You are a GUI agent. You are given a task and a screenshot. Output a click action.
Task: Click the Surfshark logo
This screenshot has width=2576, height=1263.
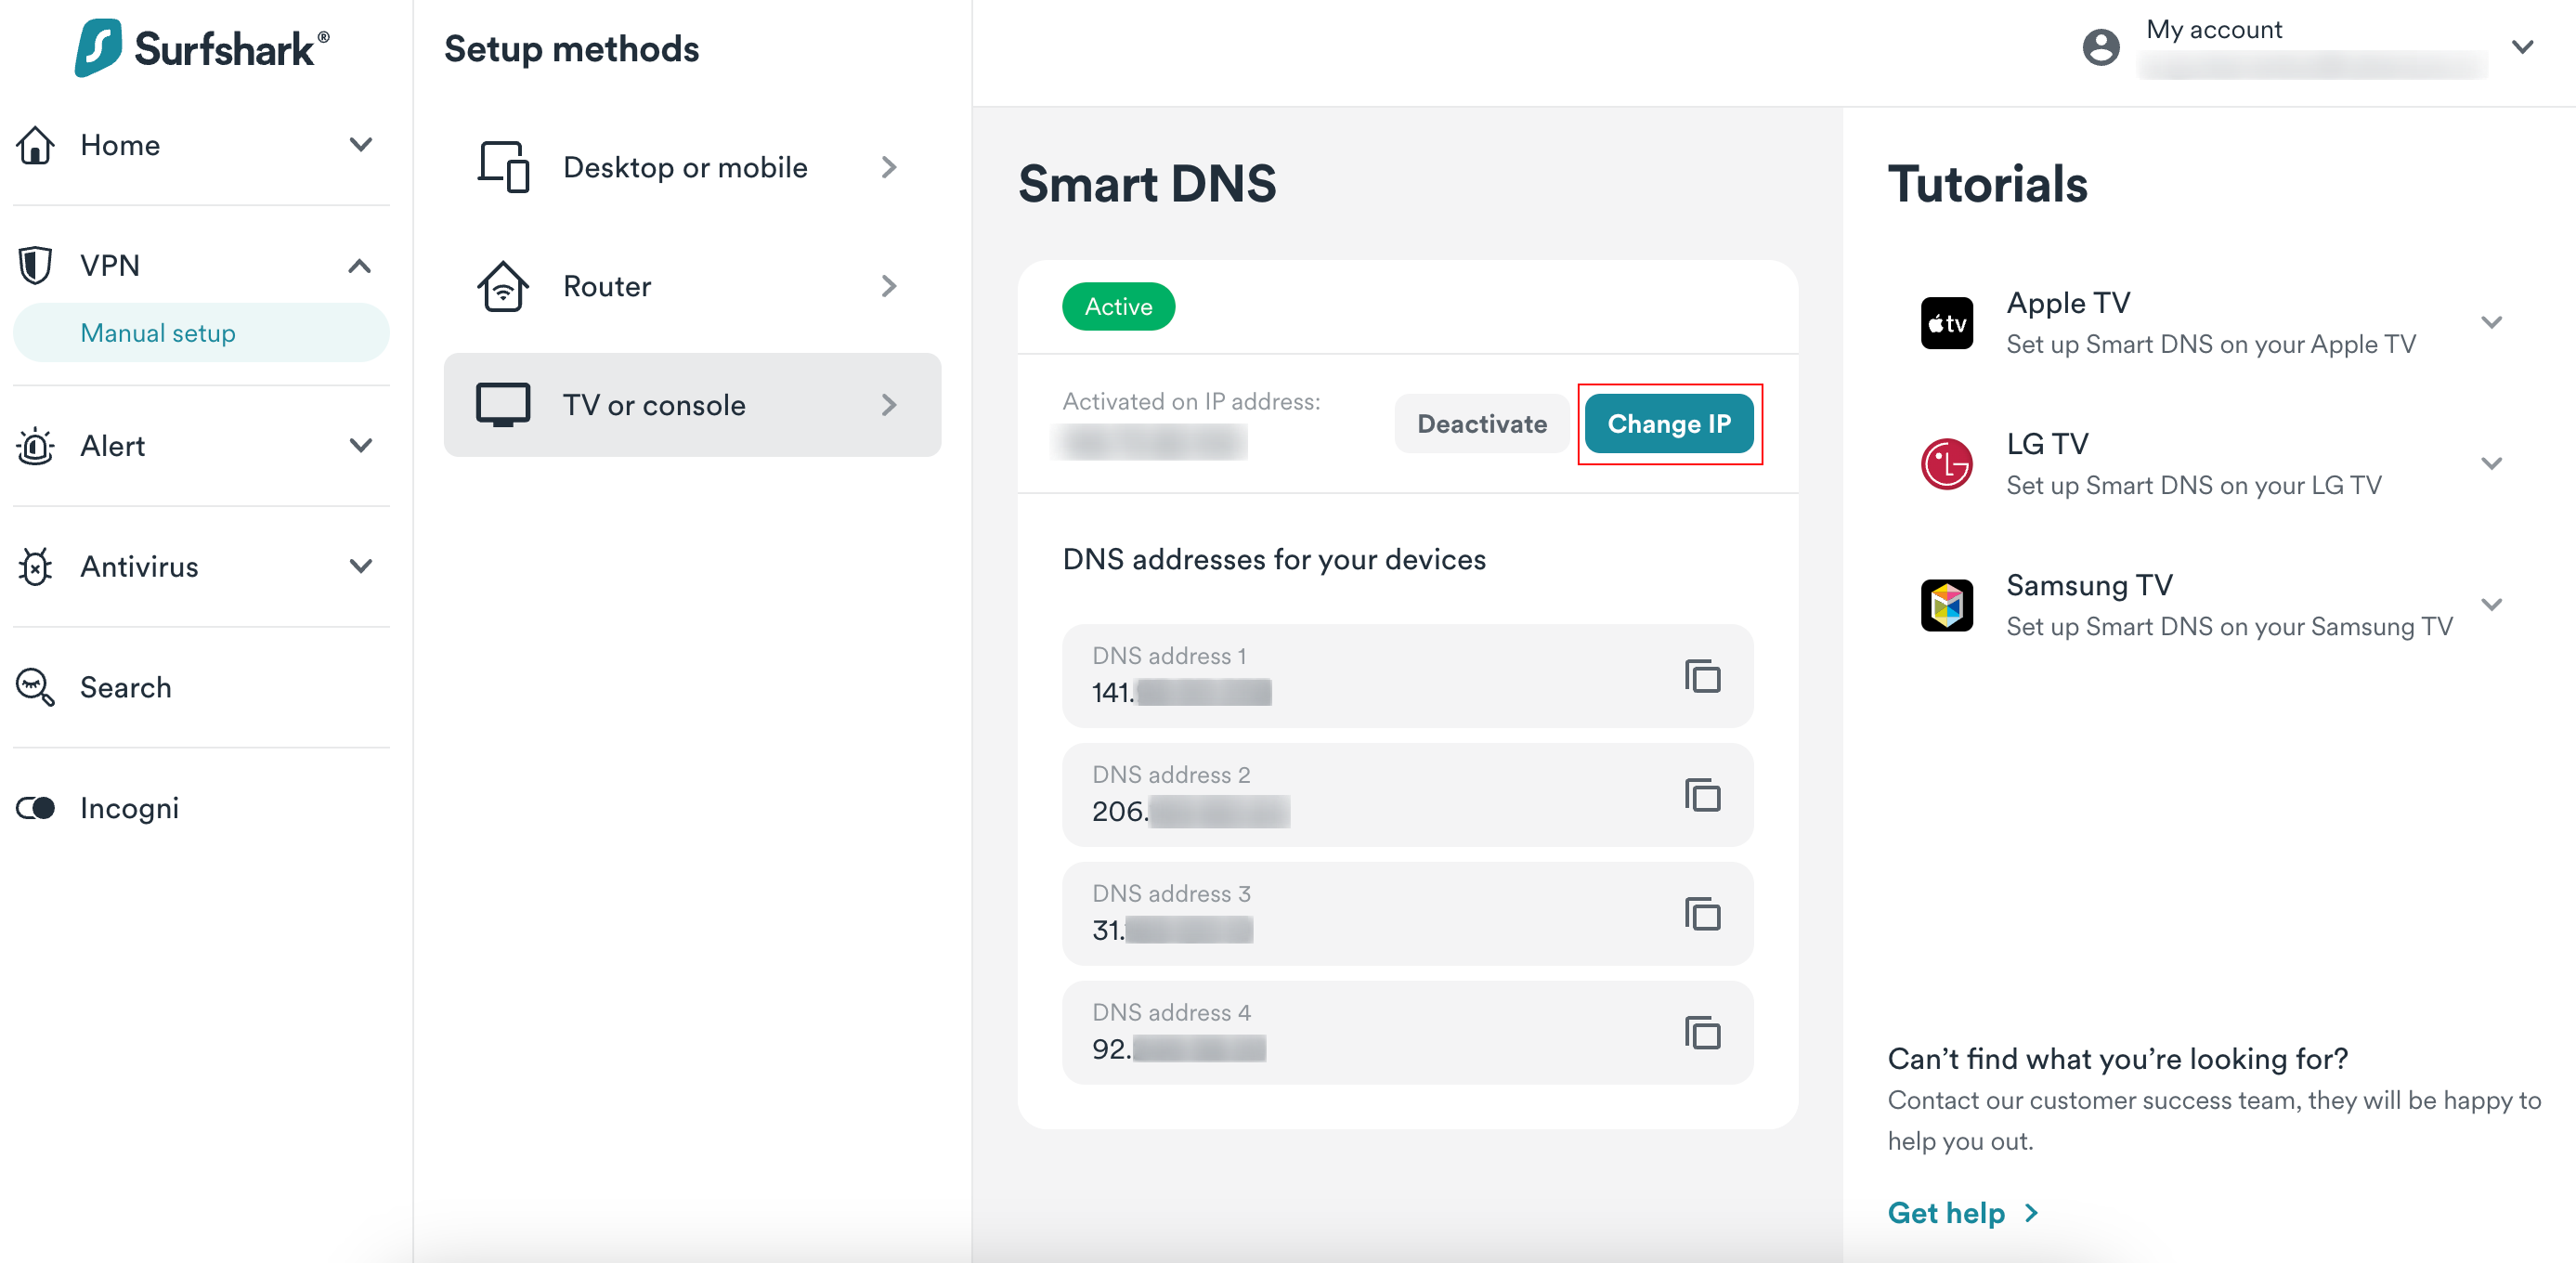(x=199, y=46)
